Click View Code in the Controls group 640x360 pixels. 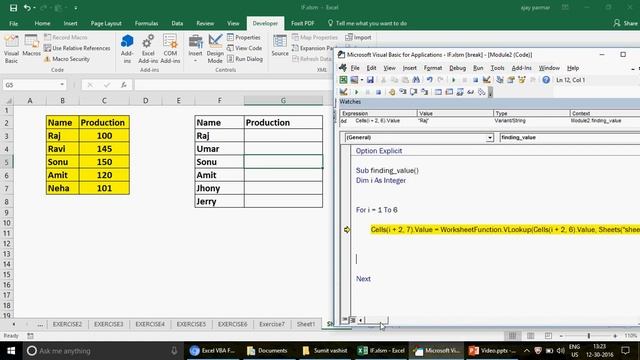[244, 48]
